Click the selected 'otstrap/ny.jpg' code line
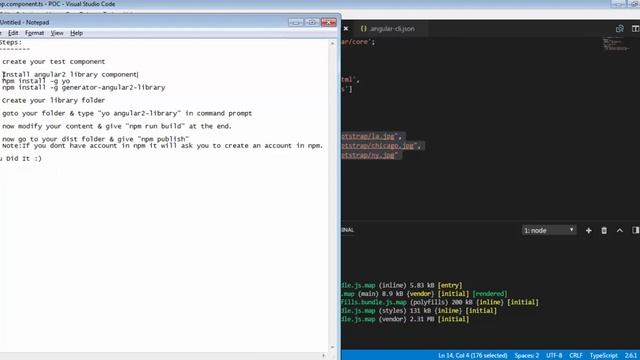 pos(371,155)
